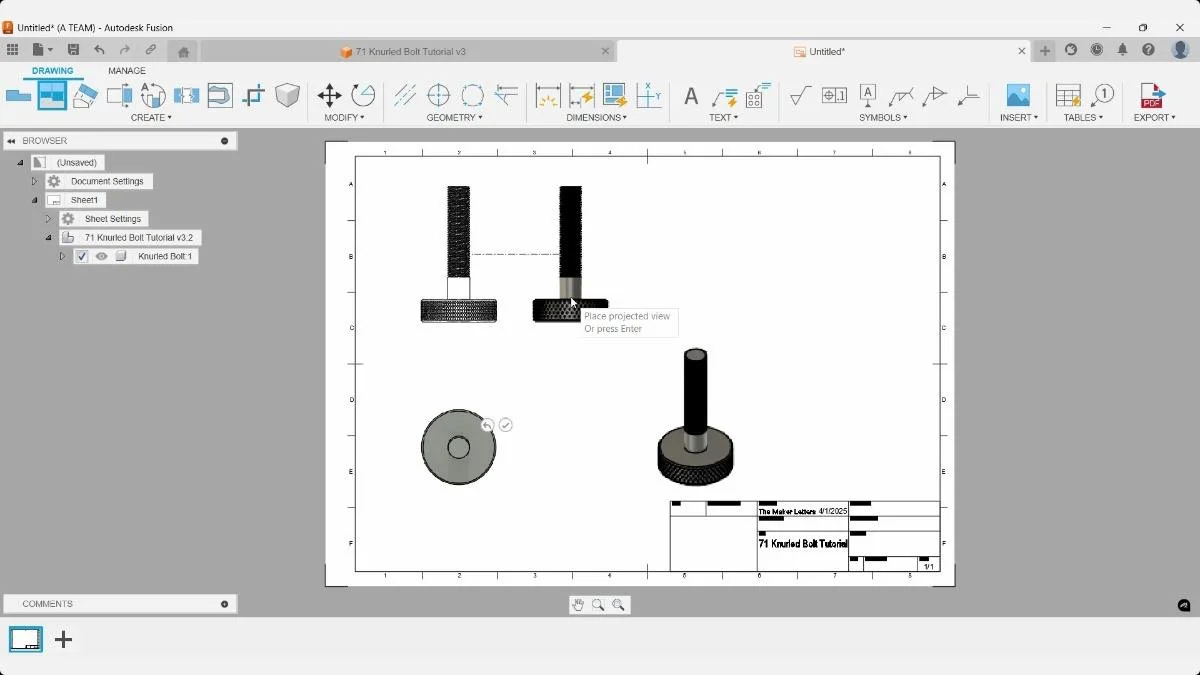The image size is (1200, 675).
Task: Open the MODIFY dropdown
Action: (344, 118)
